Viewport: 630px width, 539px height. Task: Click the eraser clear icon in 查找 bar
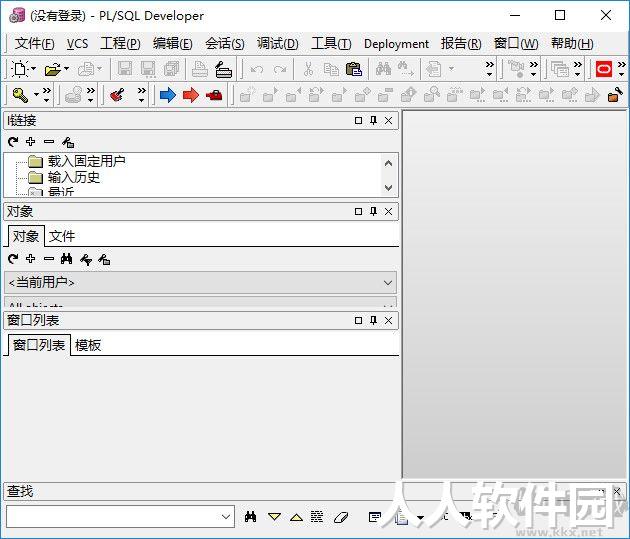click(x=341, y=517)
